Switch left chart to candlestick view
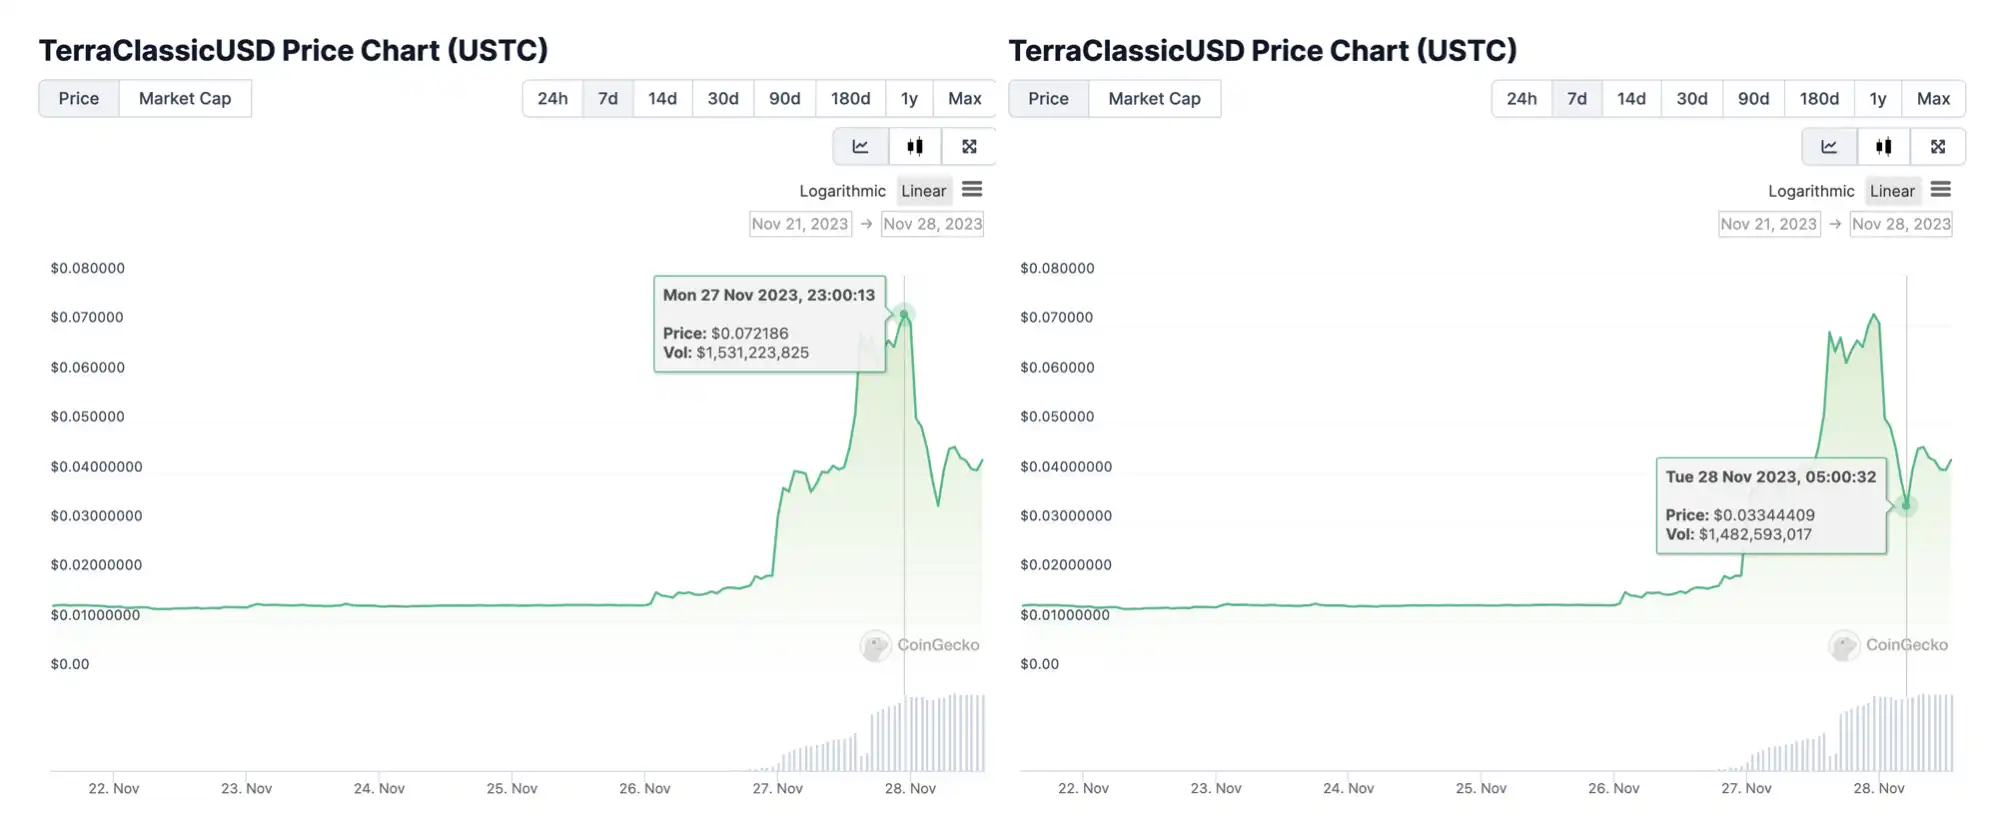This screenshot has width=2000, height=826. pyautogui.click(x=915, y=147)
